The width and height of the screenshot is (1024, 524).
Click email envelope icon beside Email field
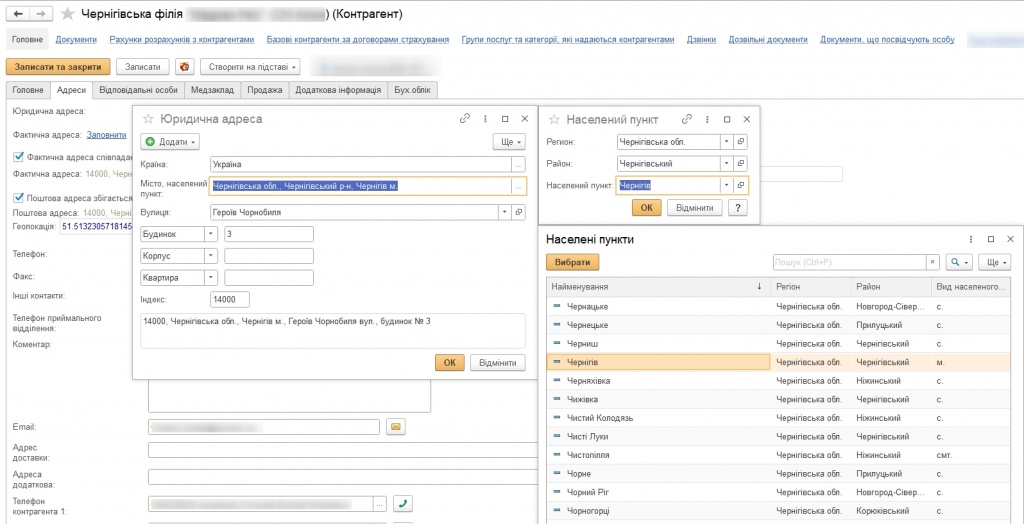395,427
